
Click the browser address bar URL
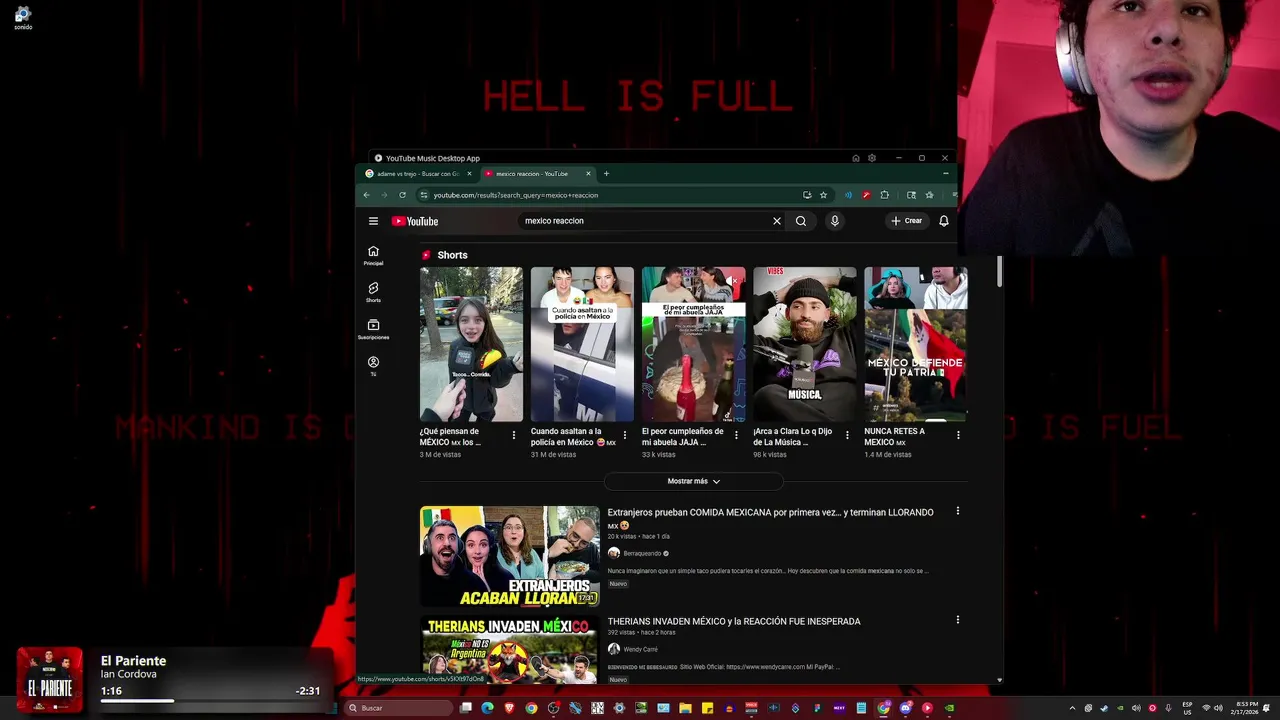(x=515, y=195)
